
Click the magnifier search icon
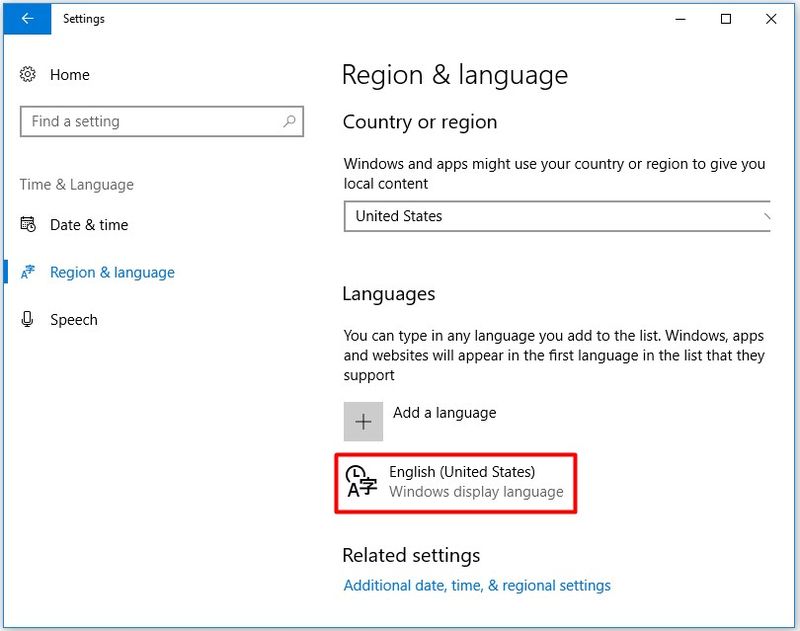pos(289,121)
